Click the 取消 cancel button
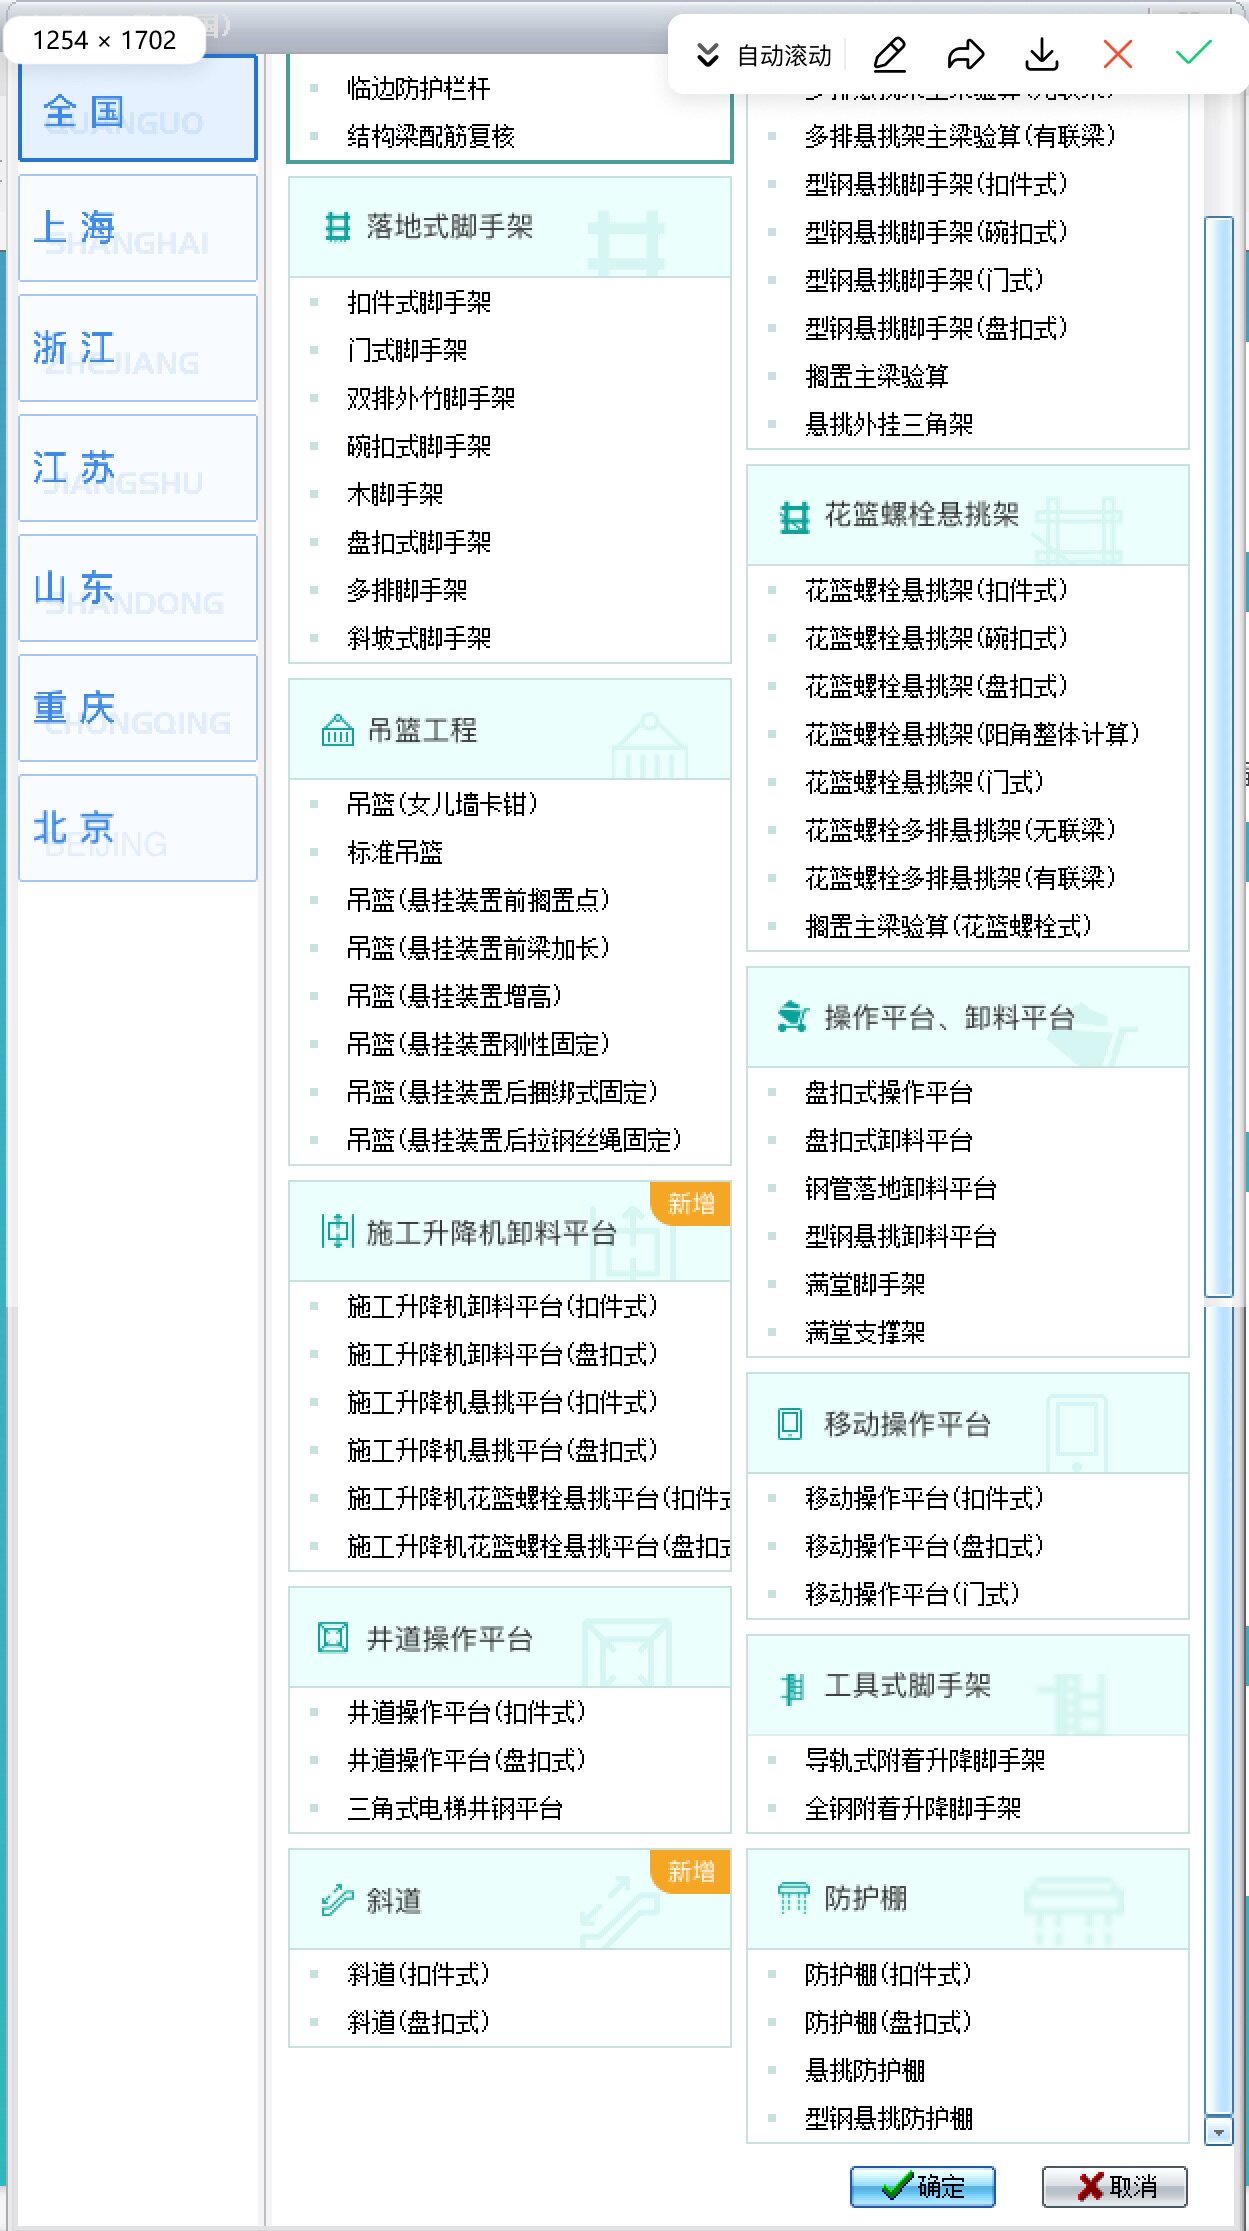The height and width of the screenshot is (2231, 1249). 1115,2186
